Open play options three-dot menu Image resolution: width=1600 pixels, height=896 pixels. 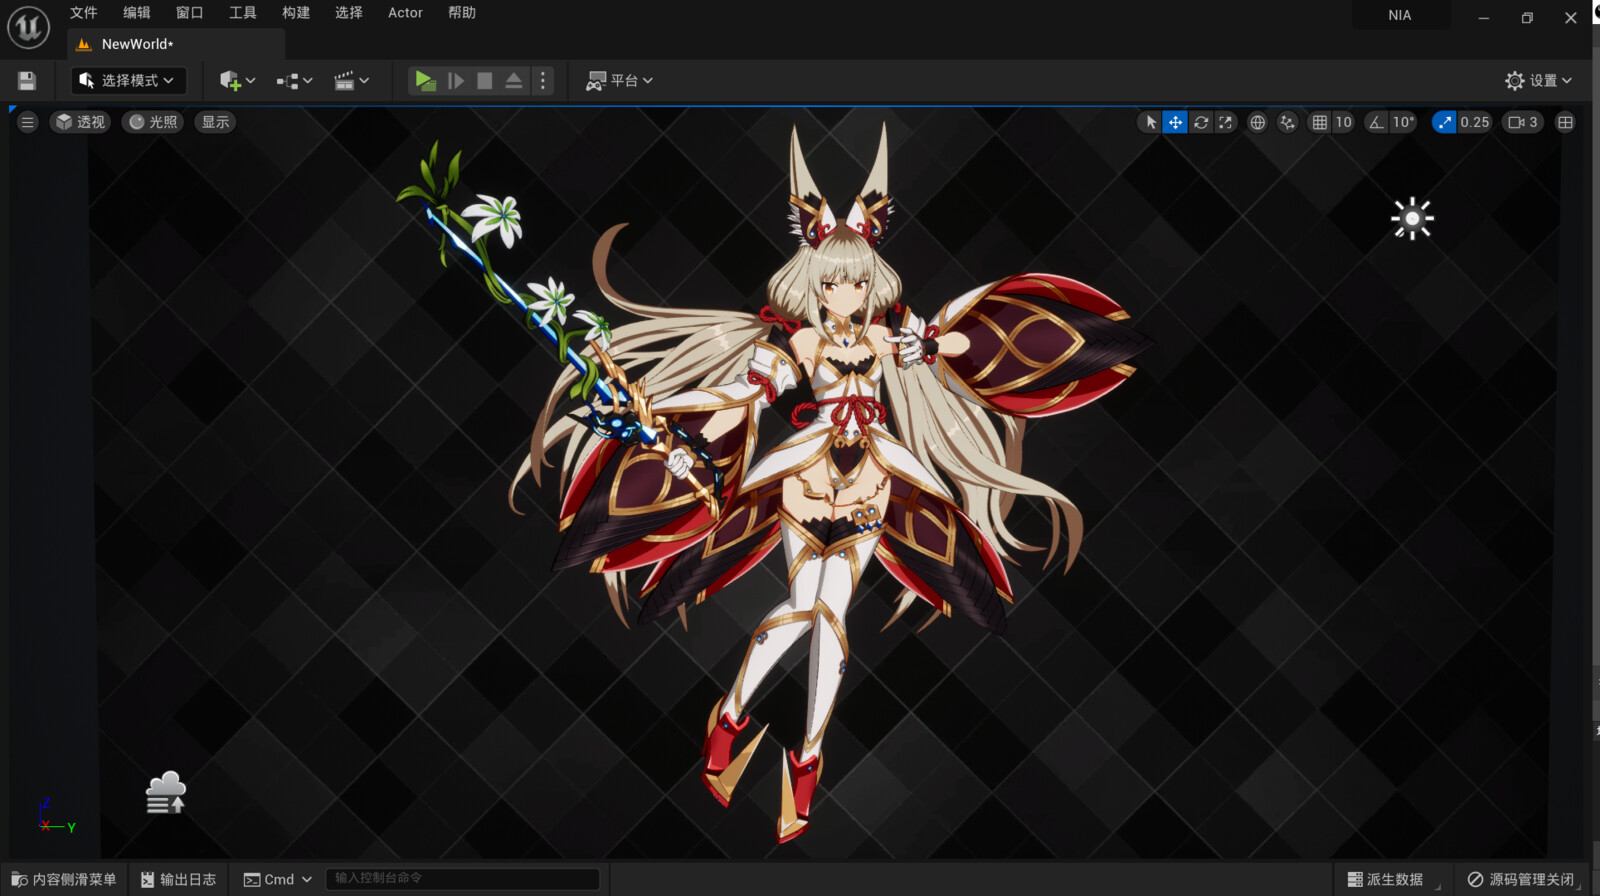pos(543,81)
